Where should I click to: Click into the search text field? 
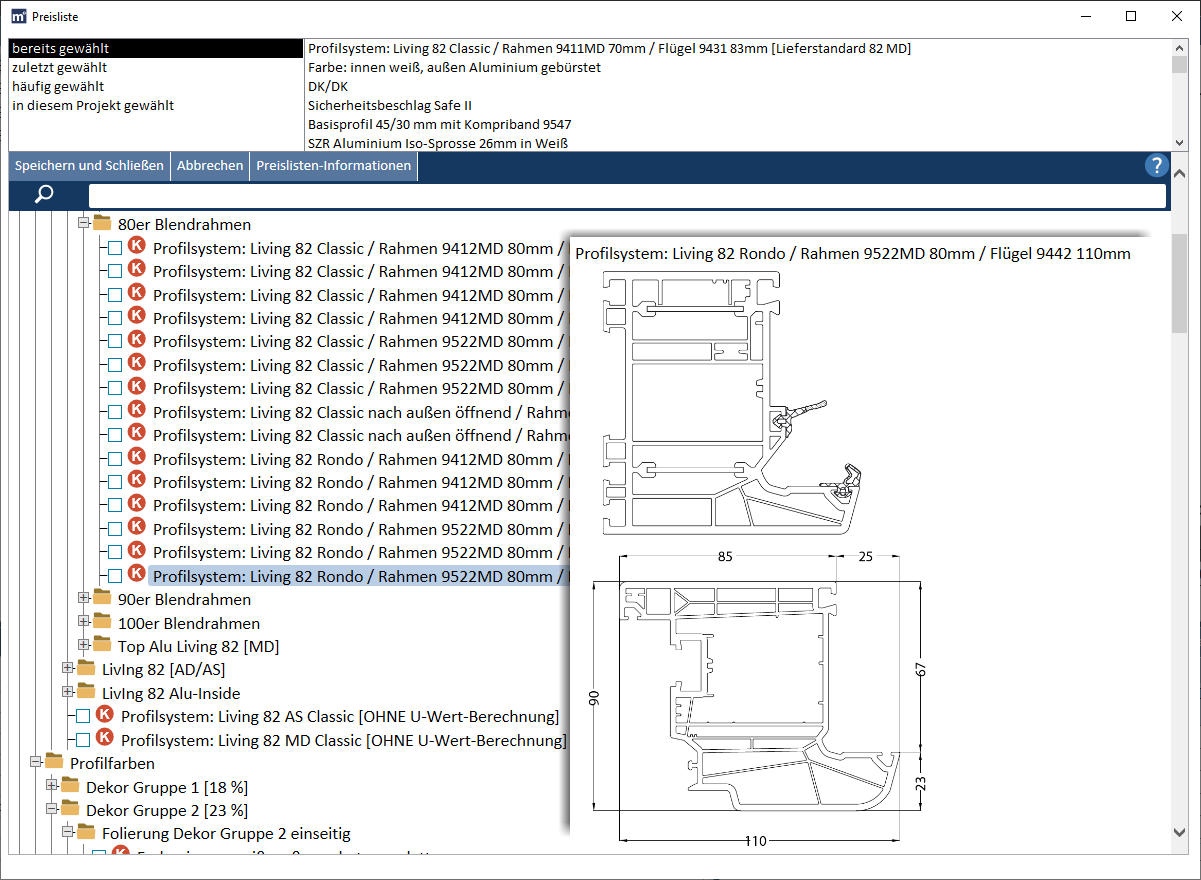(x=626, y=196)
